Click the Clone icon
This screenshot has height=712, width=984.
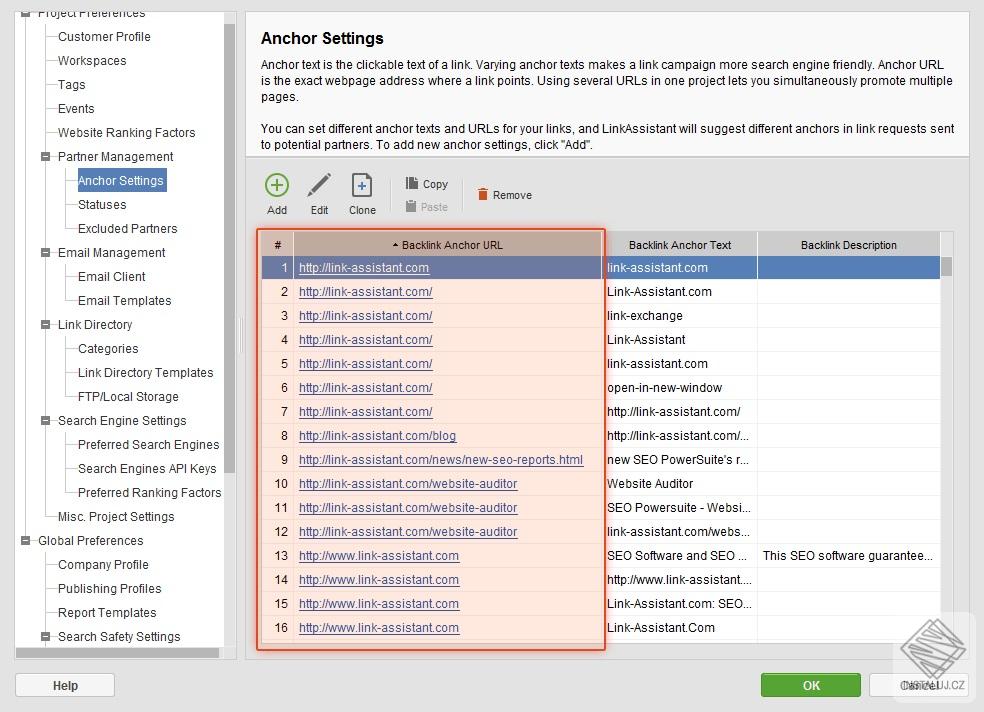click(x=362, y=186)
